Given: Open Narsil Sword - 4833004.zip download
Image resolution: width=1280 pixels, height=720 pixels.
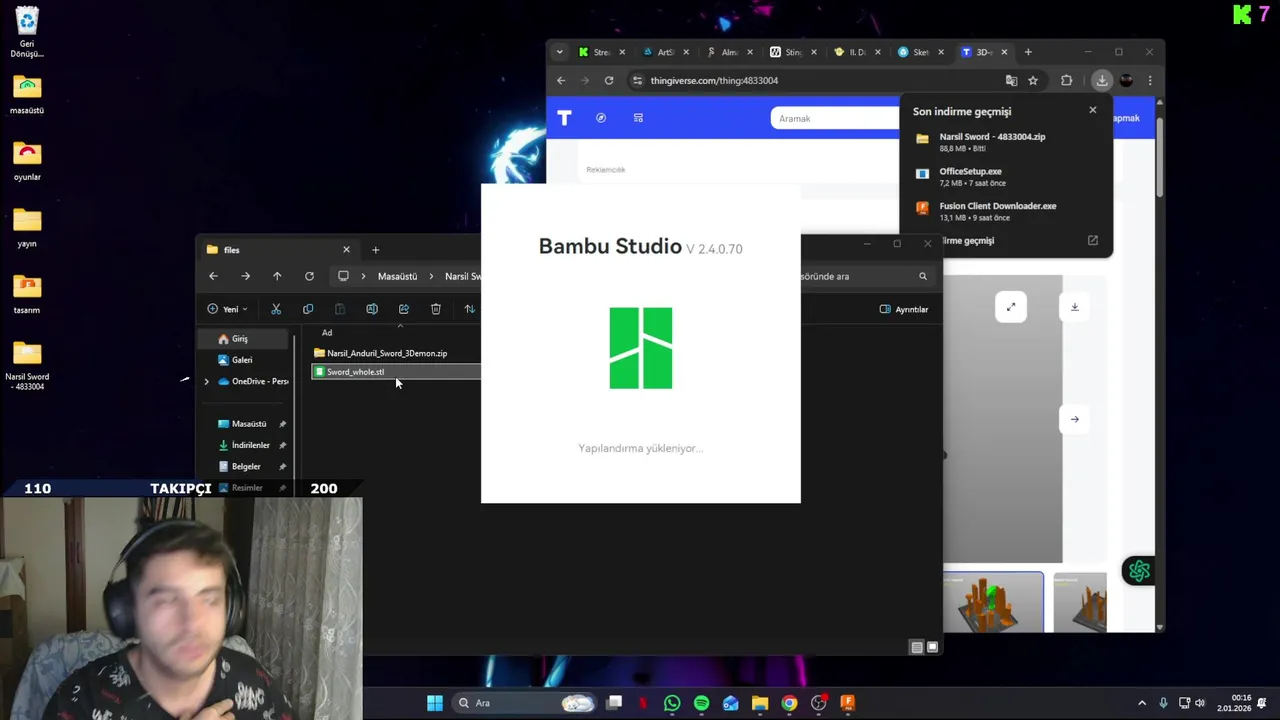Looking at the screenshot, I should point(1006,142).
